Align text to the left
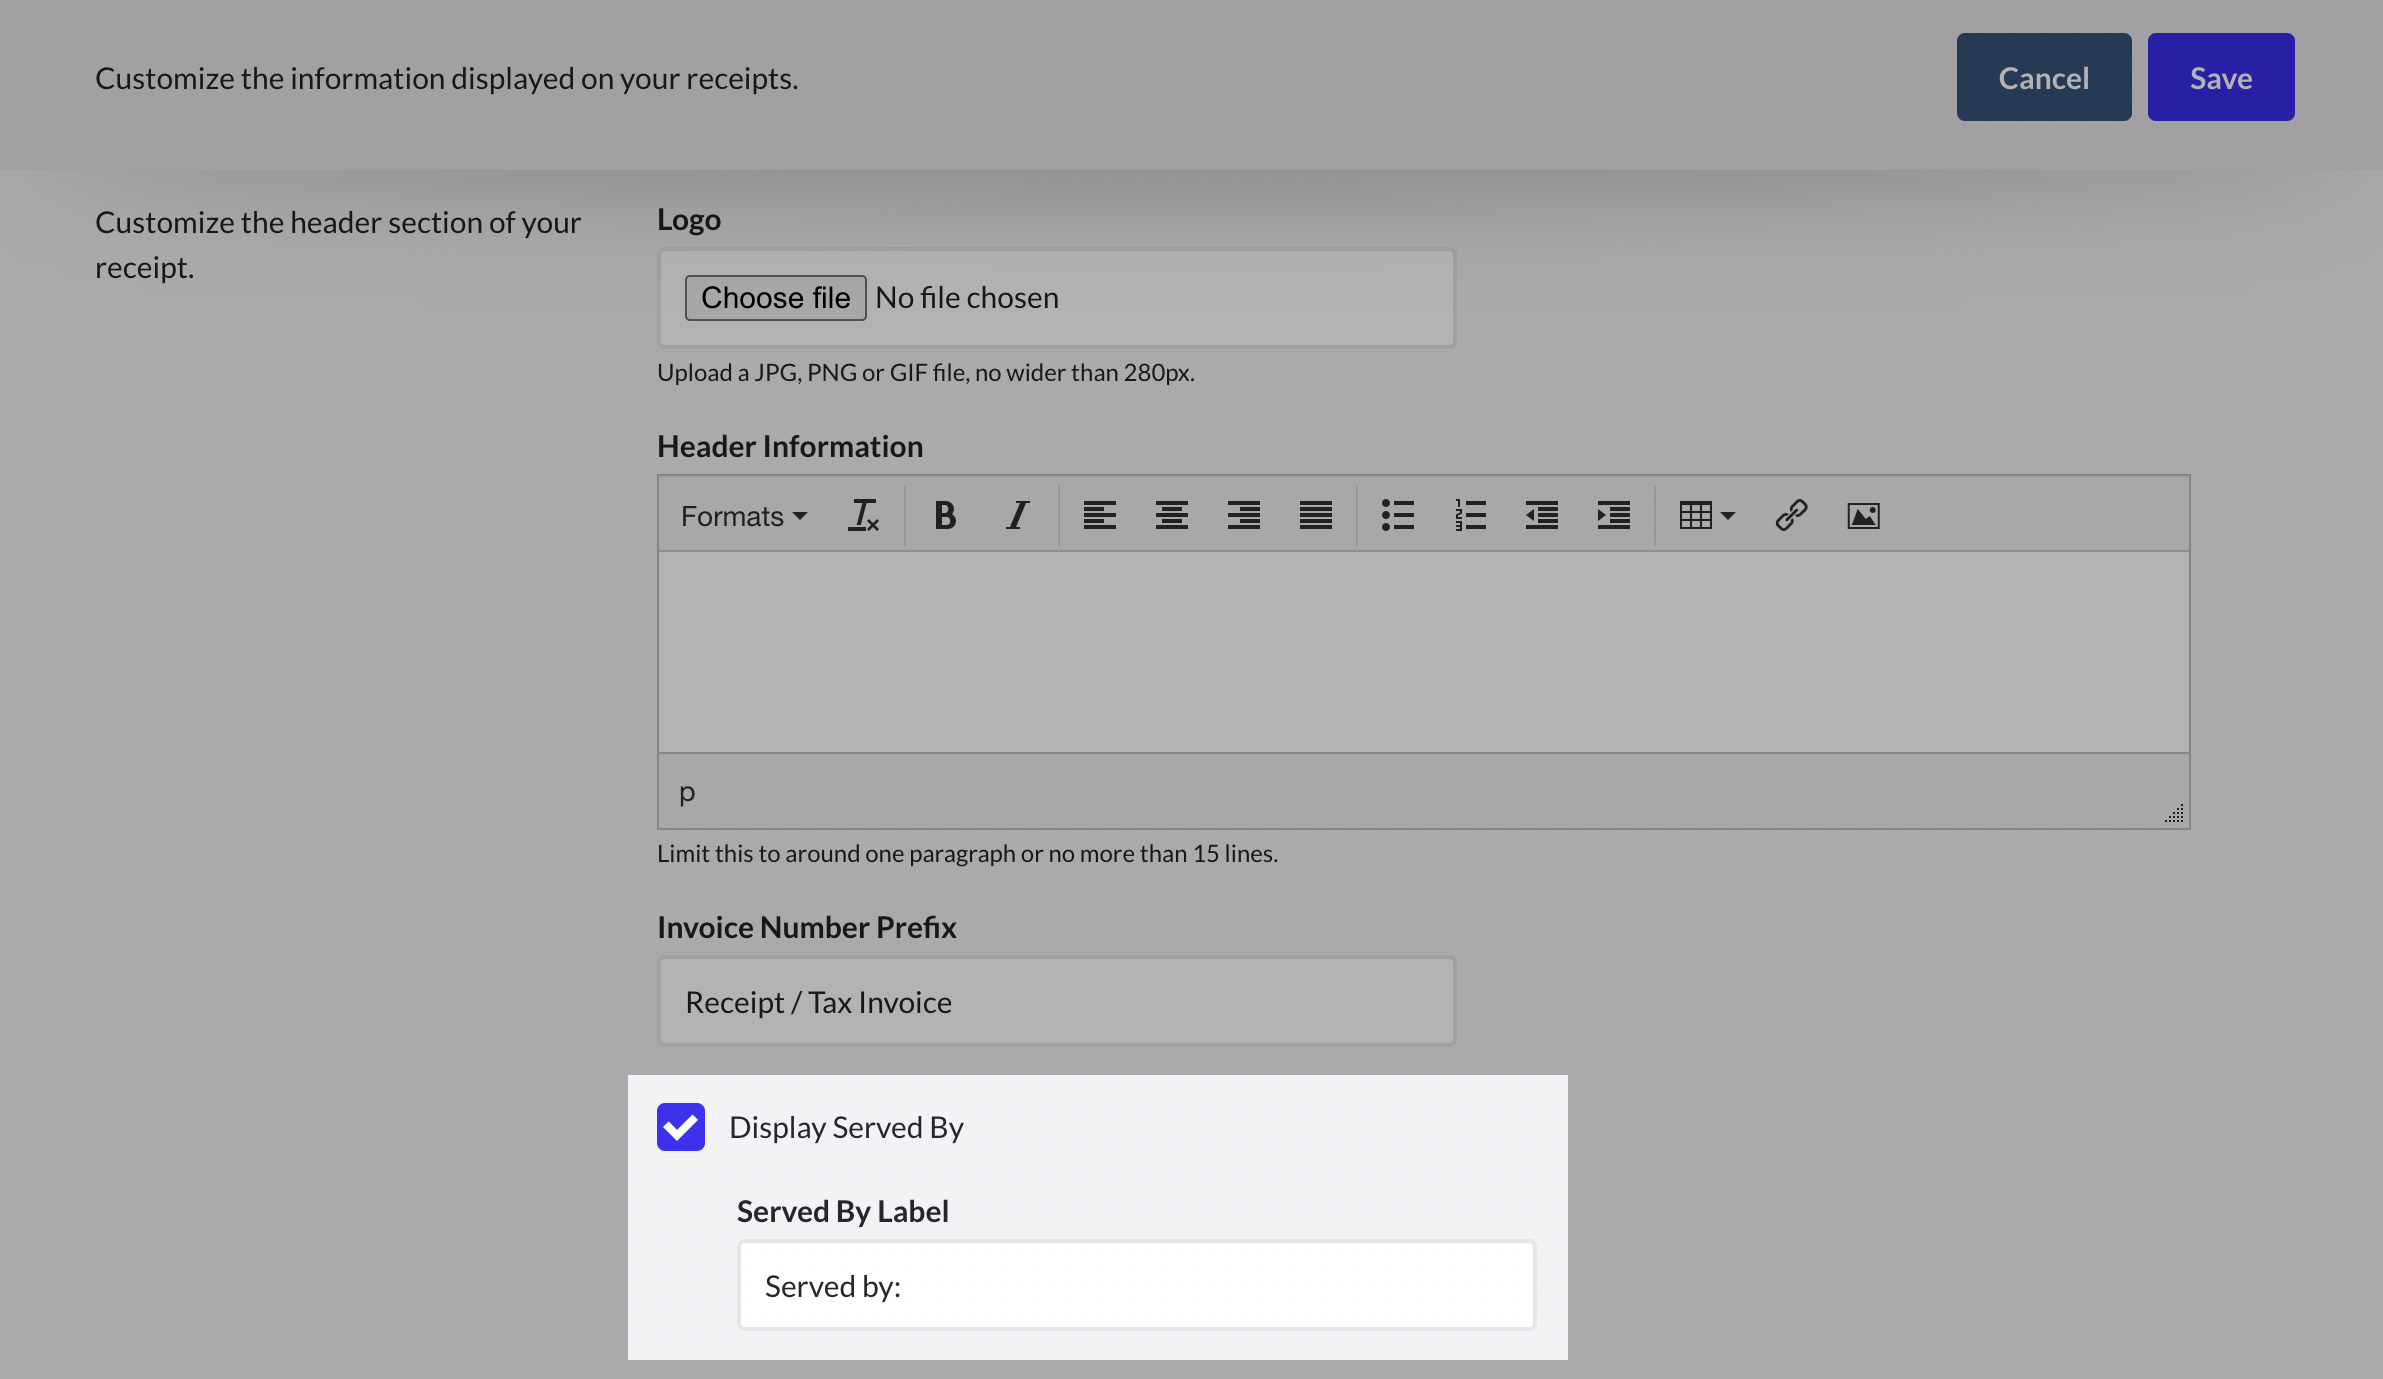Image resolution: width=2383 pixels, height=1379 pixels. (x=1098, y=515)
